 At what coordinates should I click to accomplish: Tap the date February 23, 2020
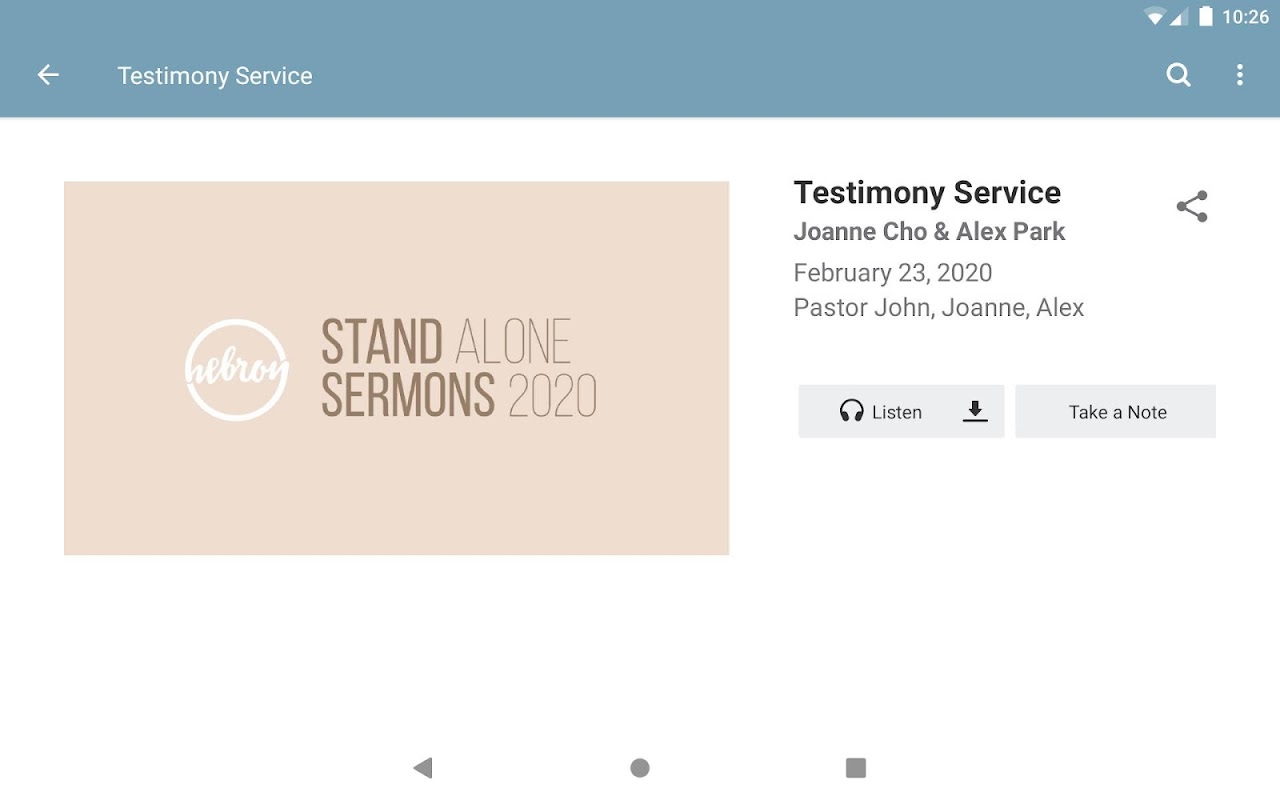[x=892, y=273]
